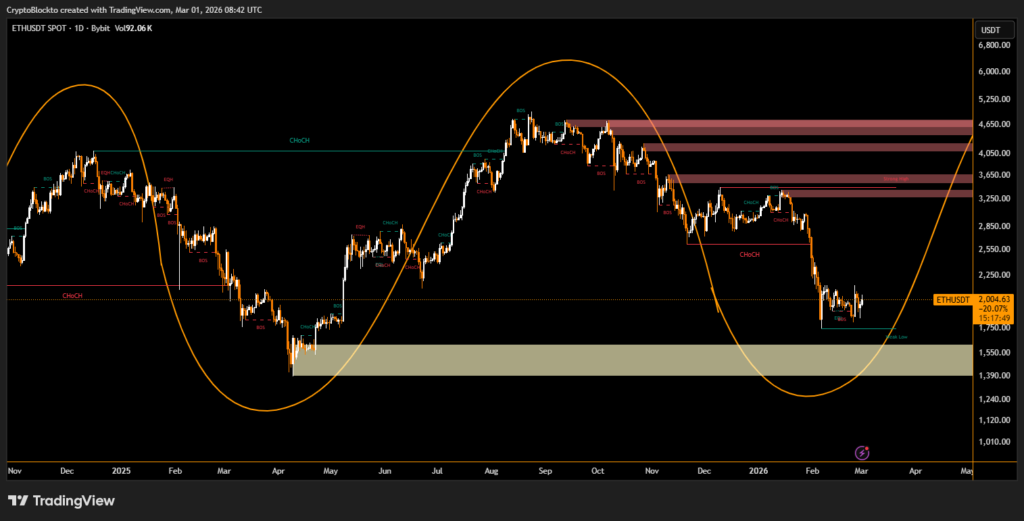Click the orange ETHUSDT price label

952,299
